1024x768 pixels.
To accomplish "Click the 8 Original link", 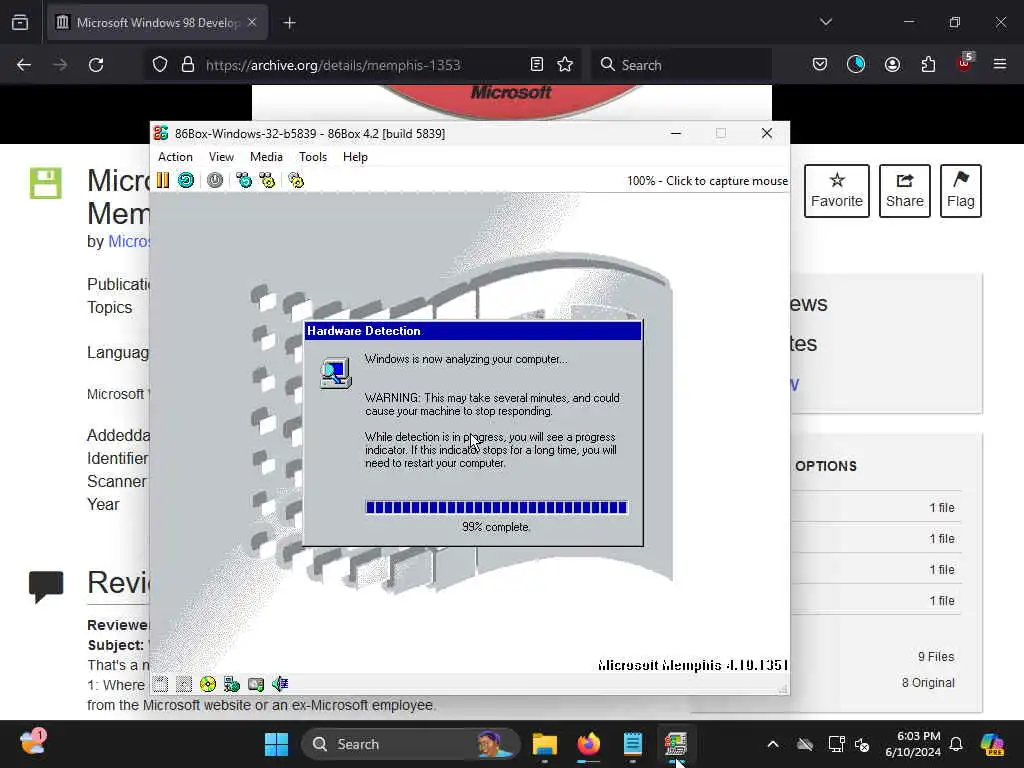I will pyautogui.click(x=928, y=682).
